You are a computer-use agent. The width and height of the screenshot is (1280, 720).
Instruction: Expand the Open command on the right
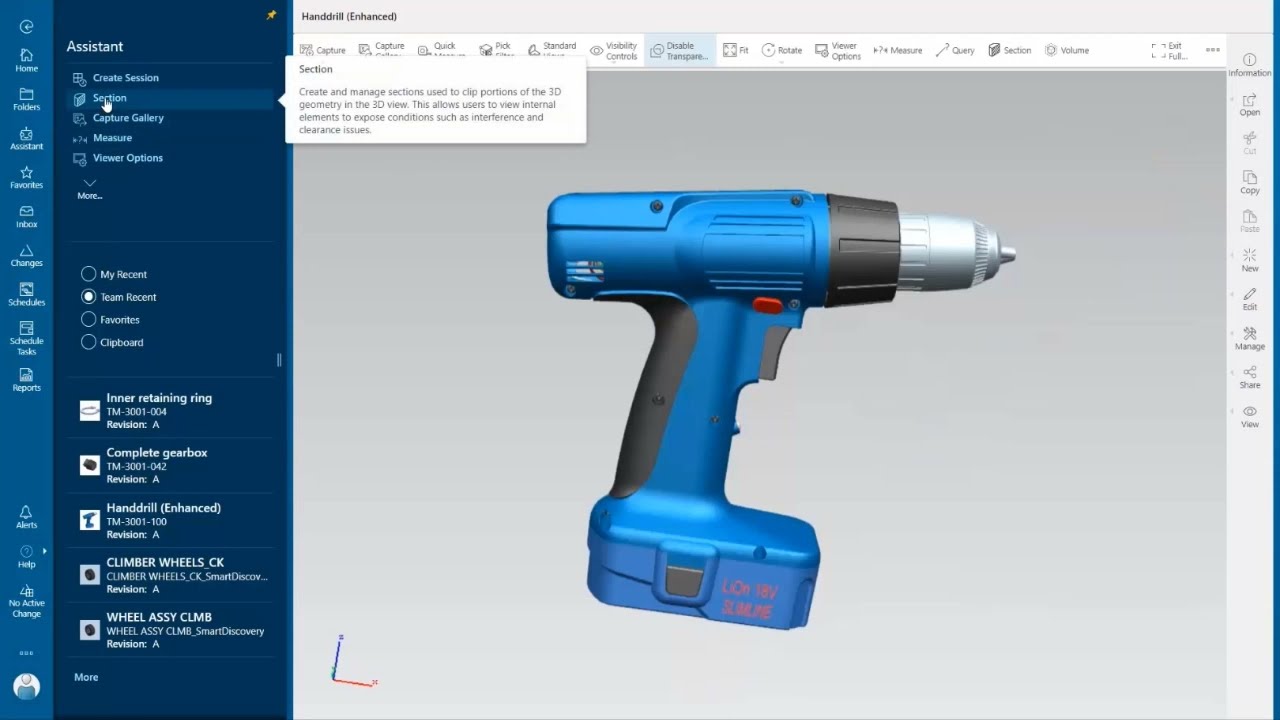click(x=1250, y=105)
